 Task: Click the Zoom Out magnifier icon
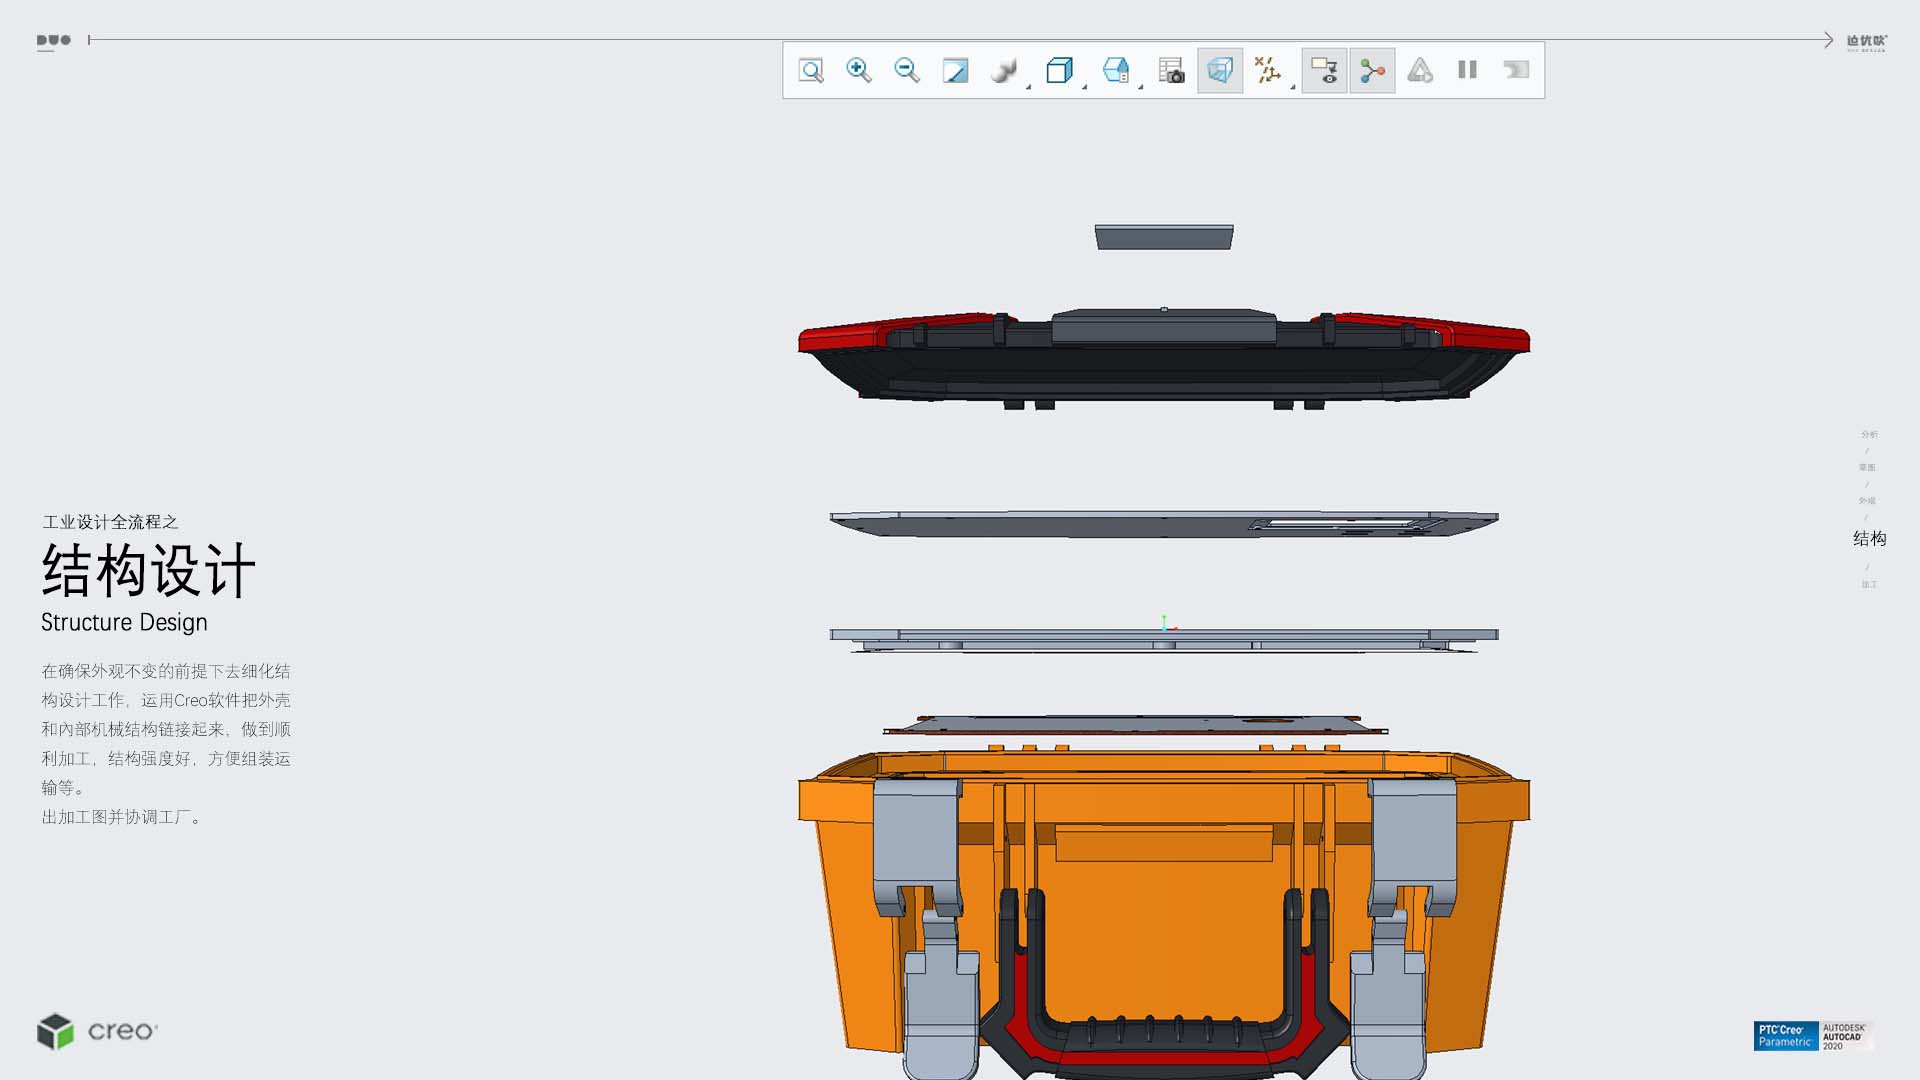tap(907, 70)
